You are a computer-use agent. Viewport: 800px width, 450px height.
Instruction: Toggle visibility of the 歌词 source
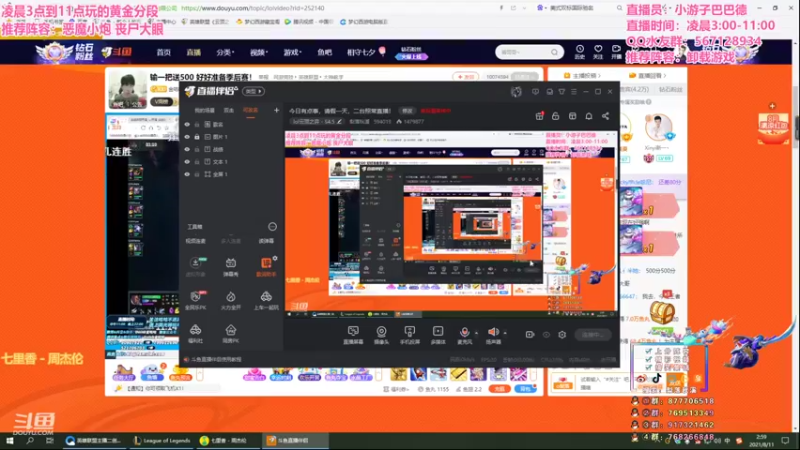point(187,124)
